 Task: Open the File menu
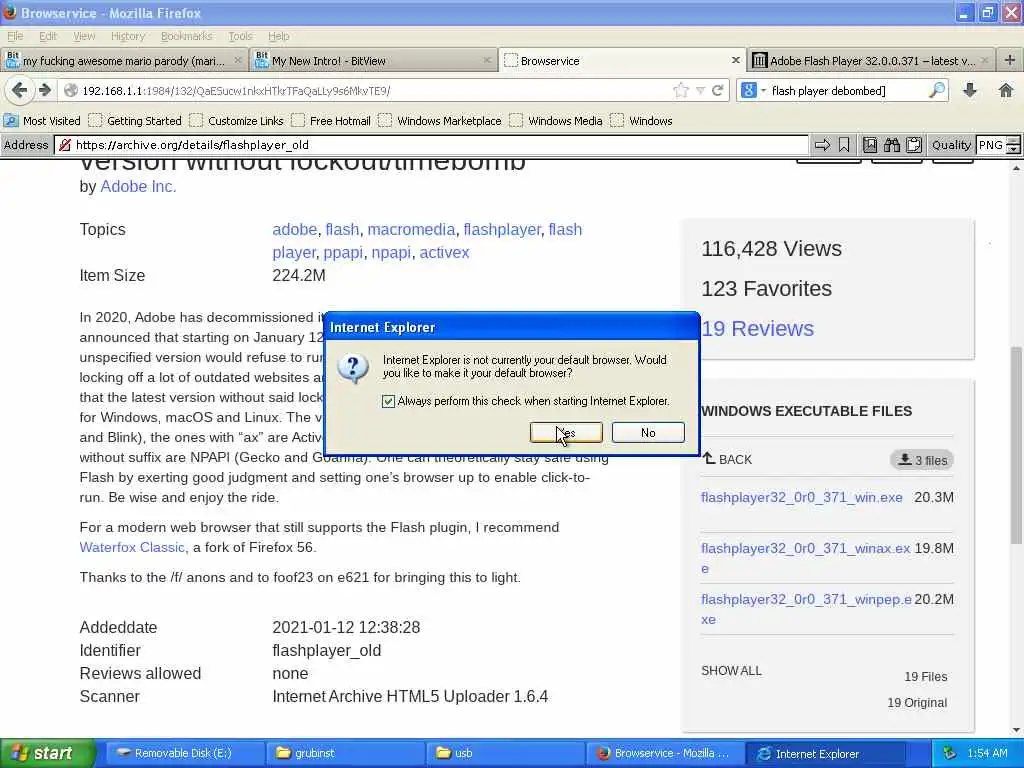tap(15, 36)
